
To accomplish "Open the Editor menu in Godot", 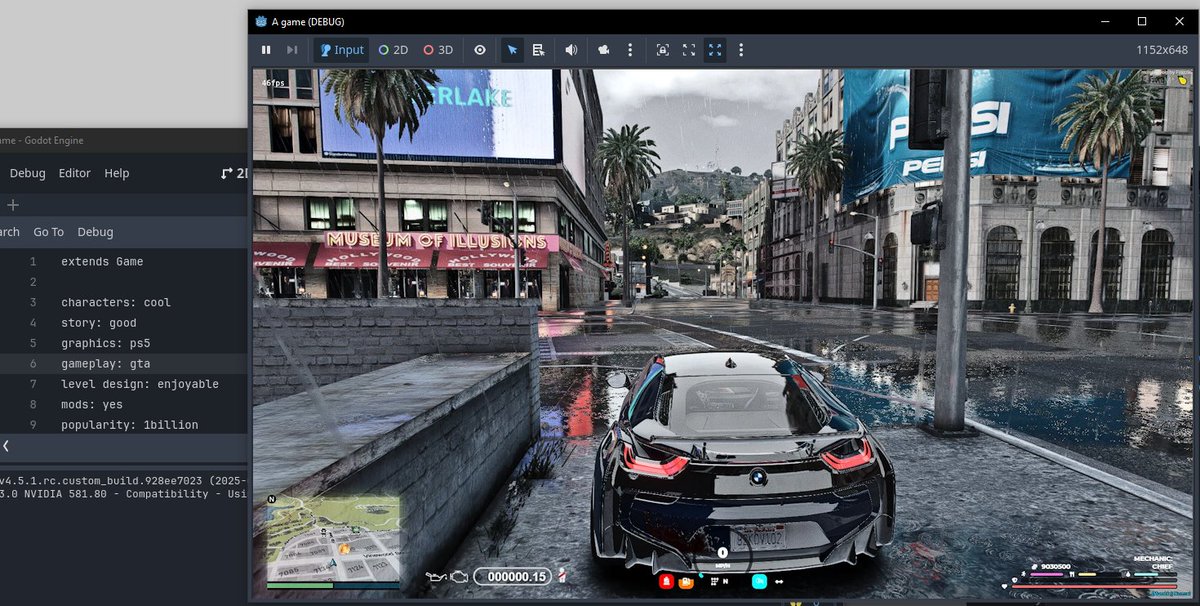I will point(75,173).
